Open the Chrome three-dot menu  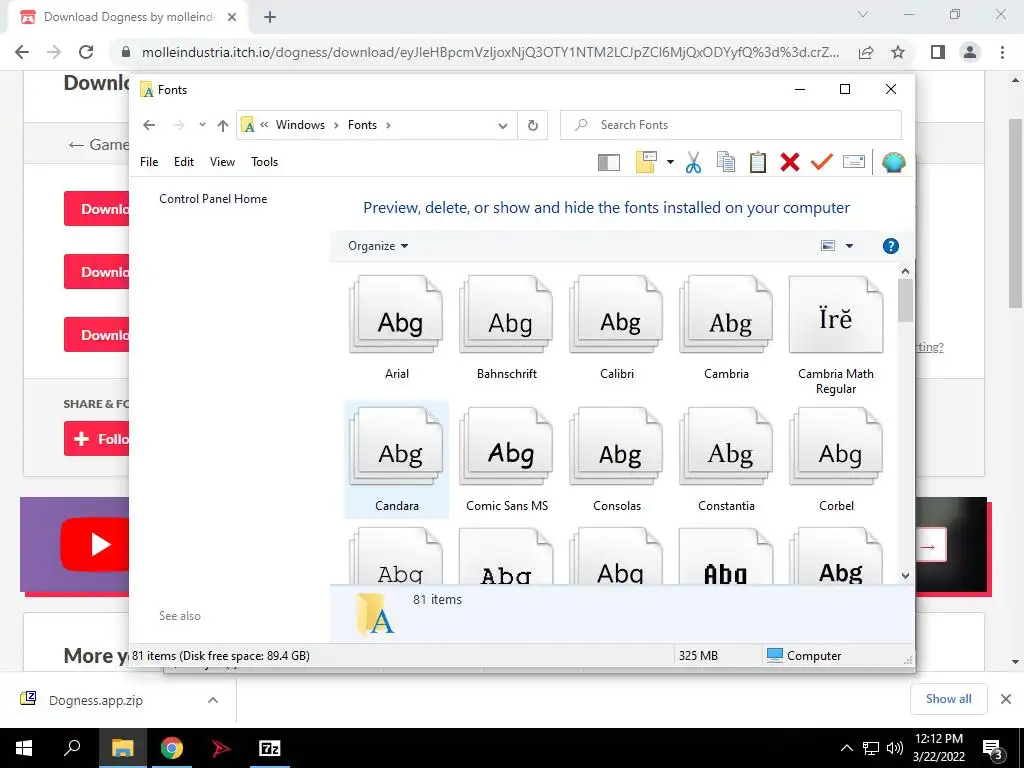click(1002, 52)
